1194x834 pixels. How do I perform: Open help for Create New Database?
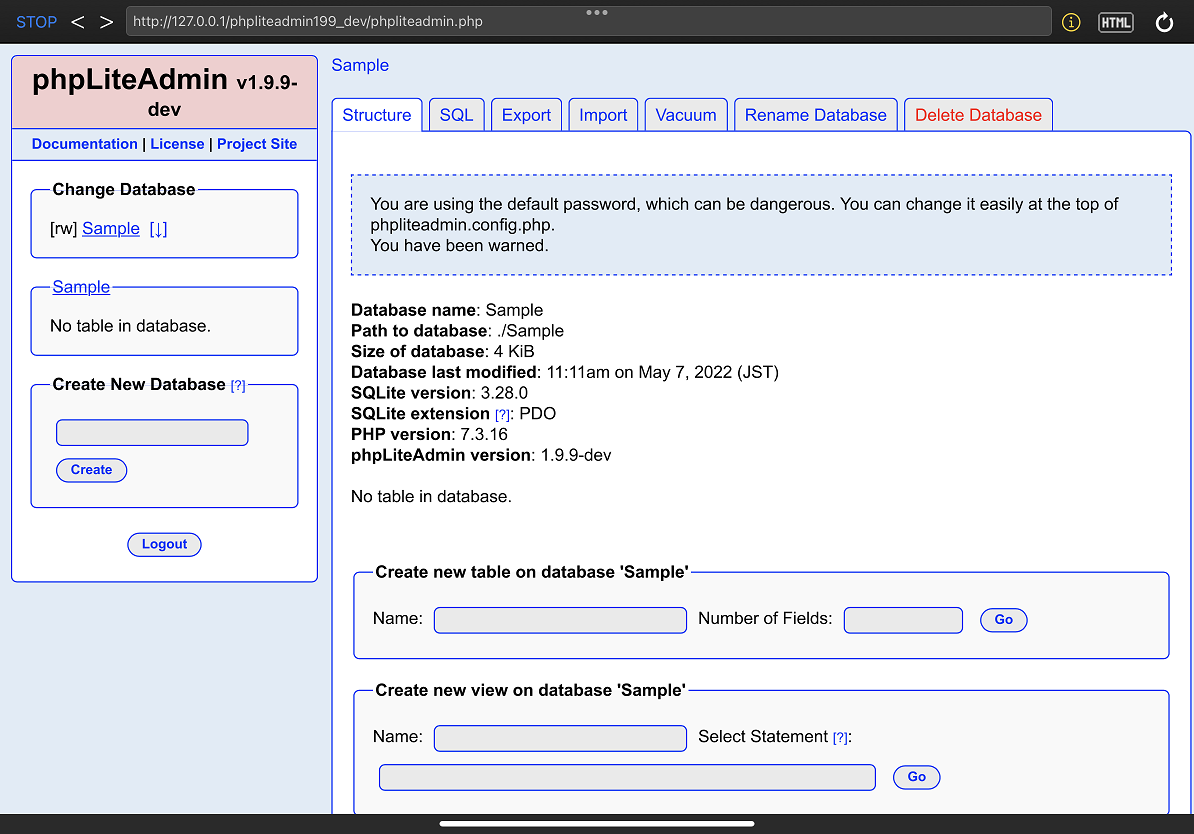(x=238, y=385)
